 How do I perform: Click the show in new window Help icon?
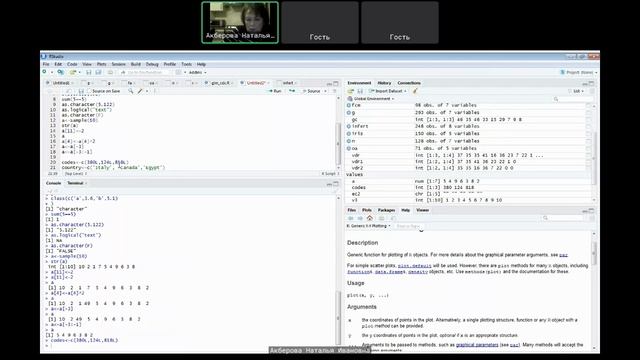[x=393, y=218]
